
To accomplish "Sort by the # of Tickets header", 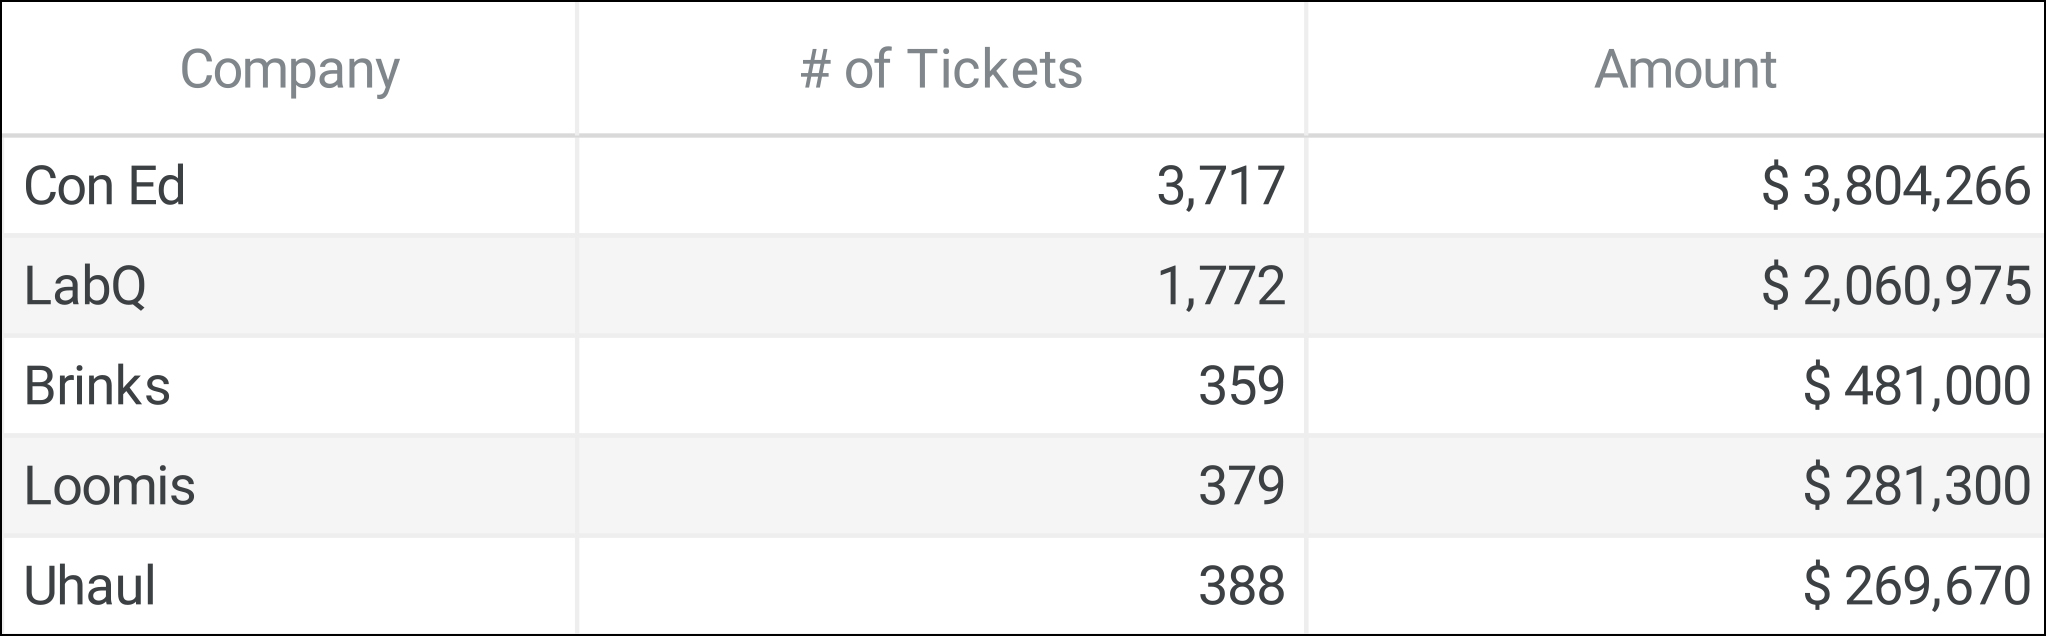I will click(x=941, y=70).
